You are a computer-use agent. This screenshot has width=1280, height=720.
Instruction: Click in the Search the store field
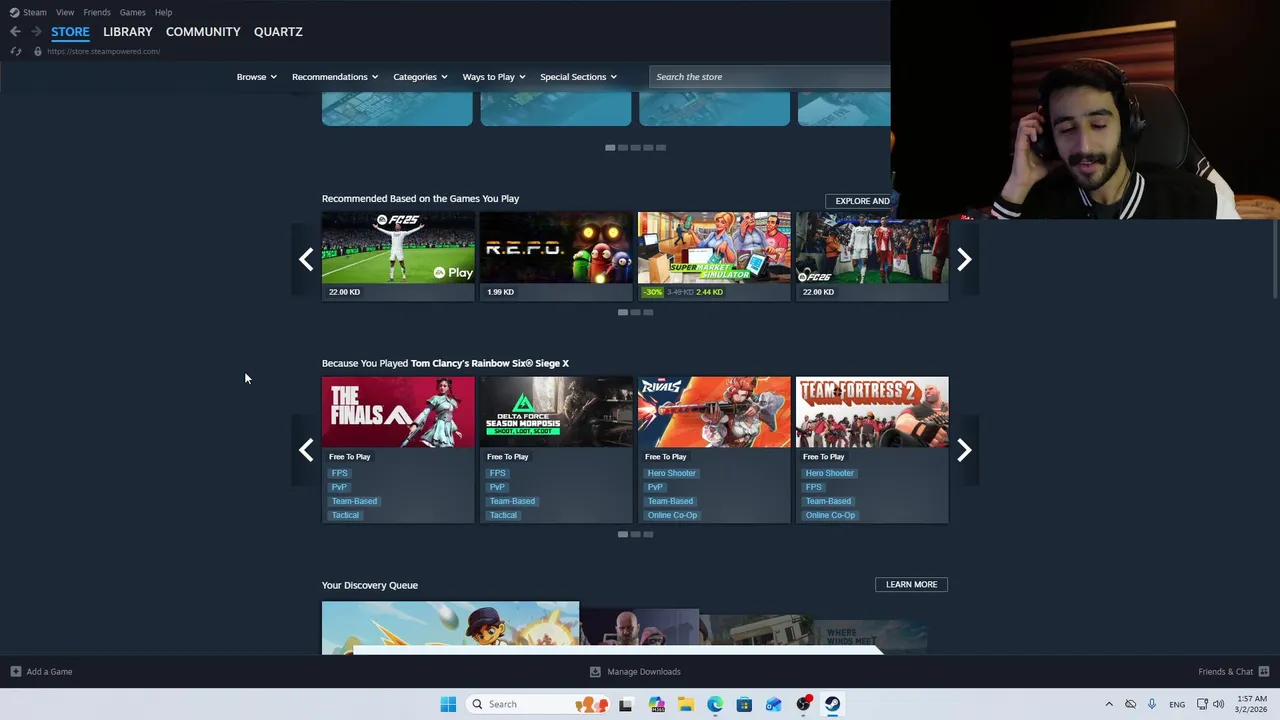click(769, 77)
